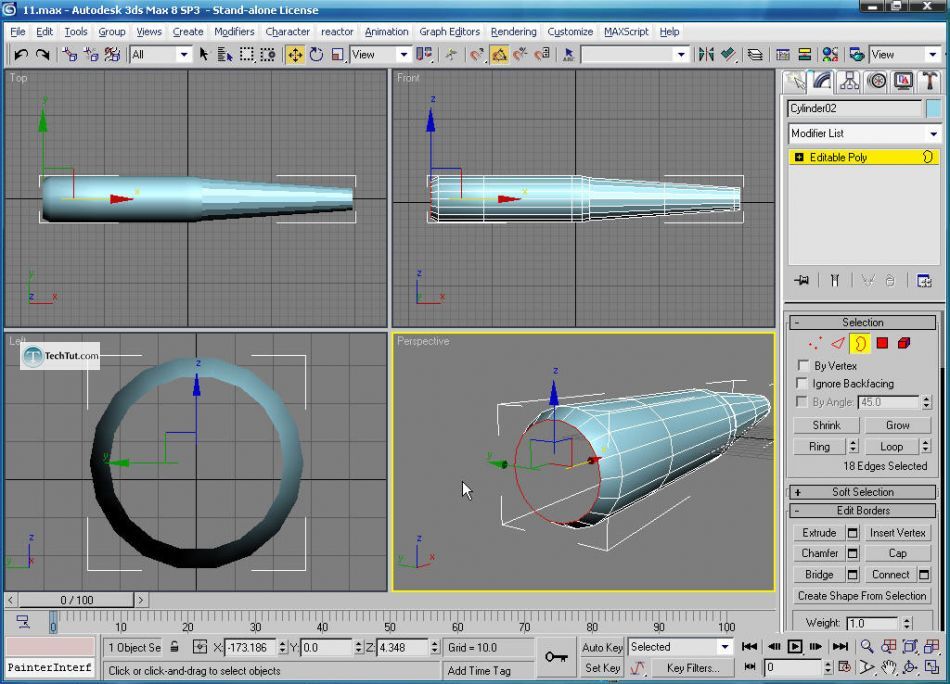The height and width of the screenshot is (684, 950).
Task: Expand Editable Poly plus in stack
Action: pos(799,158)
